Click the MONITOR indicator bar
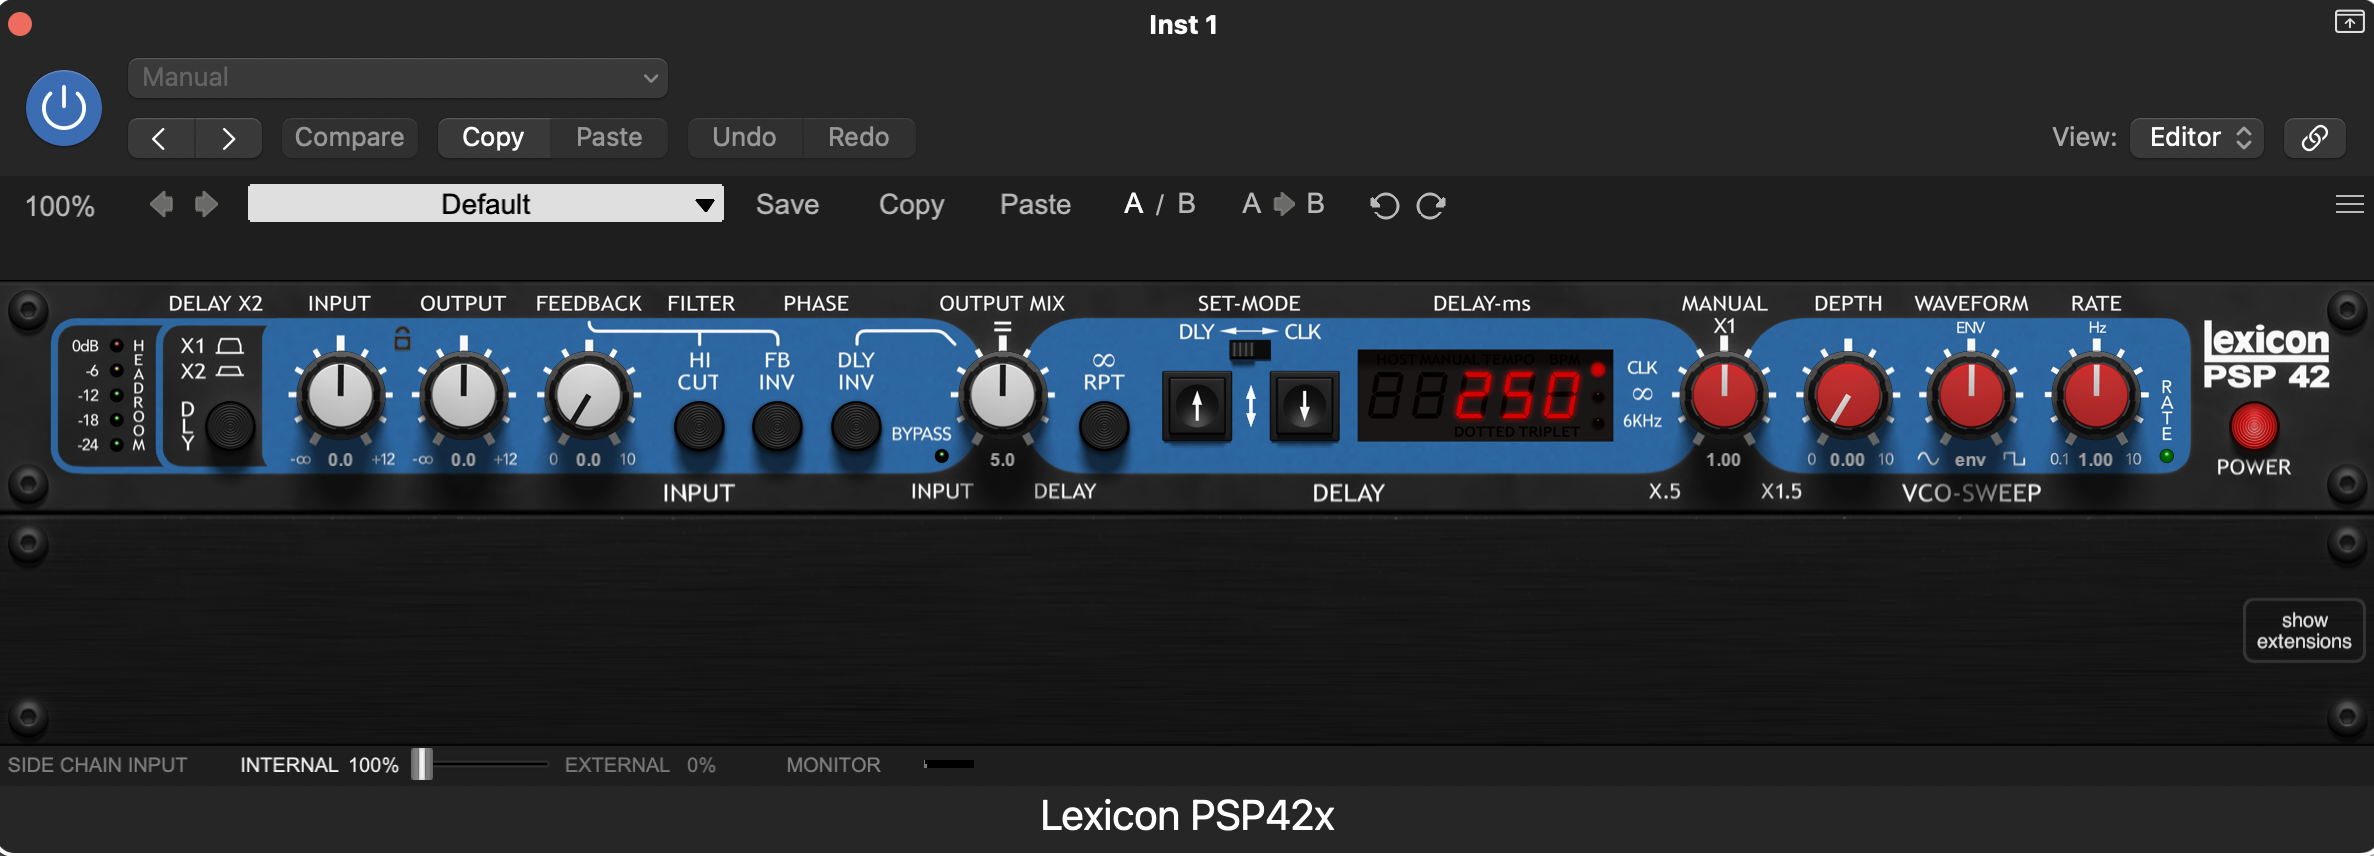 pos(949,764)
